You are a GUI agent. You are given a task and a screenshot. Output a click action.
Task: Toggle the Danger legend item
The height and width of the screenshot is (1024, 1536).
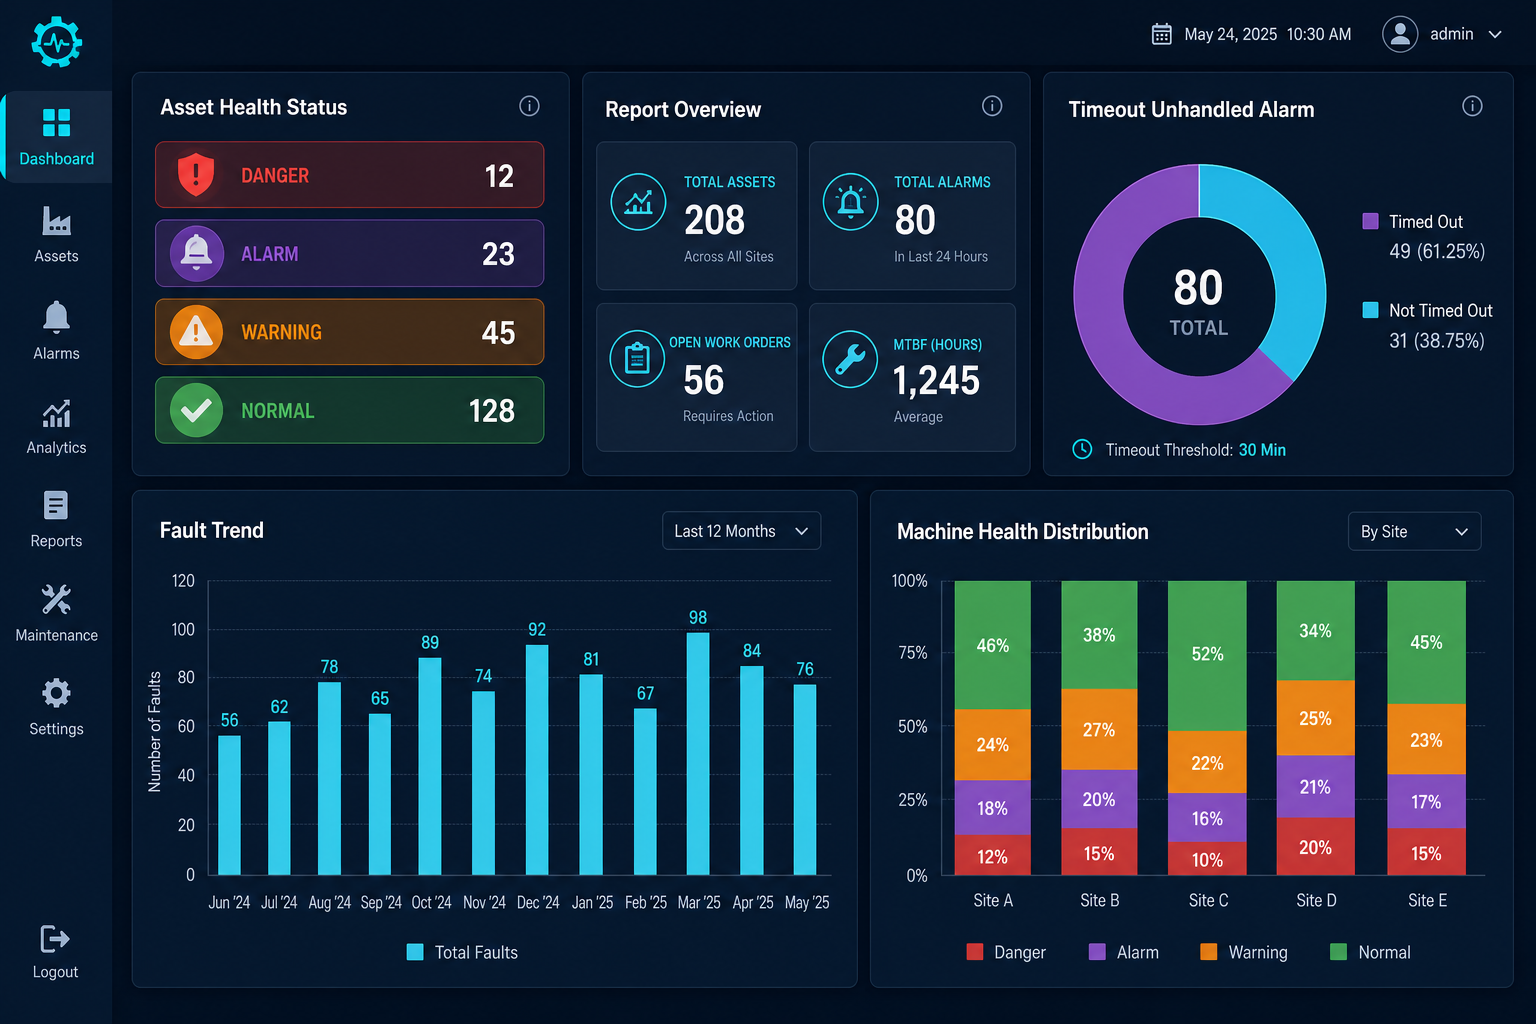point(1006,952)
